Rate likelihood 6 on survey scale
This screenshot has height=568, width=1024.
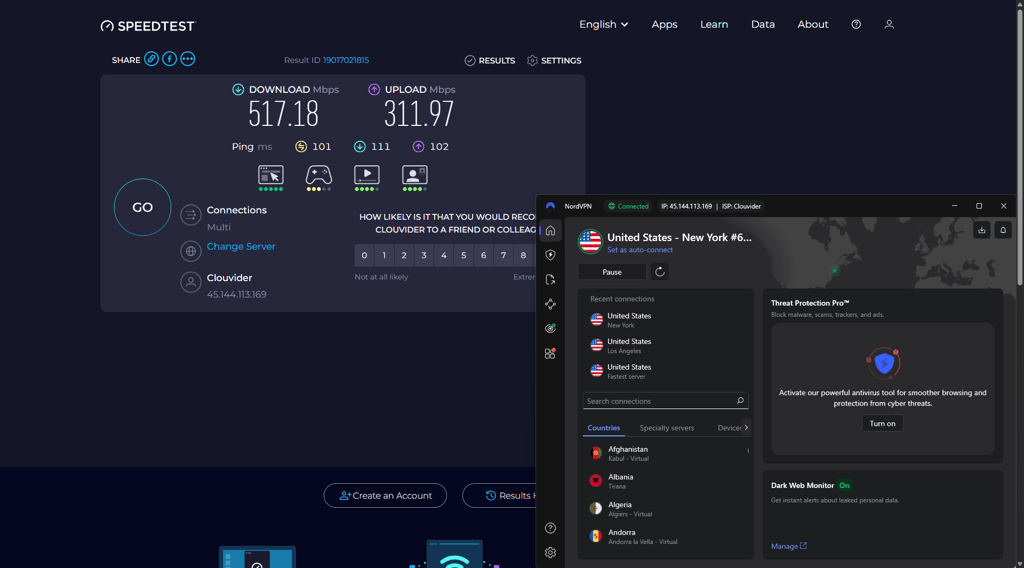(483, 255)
